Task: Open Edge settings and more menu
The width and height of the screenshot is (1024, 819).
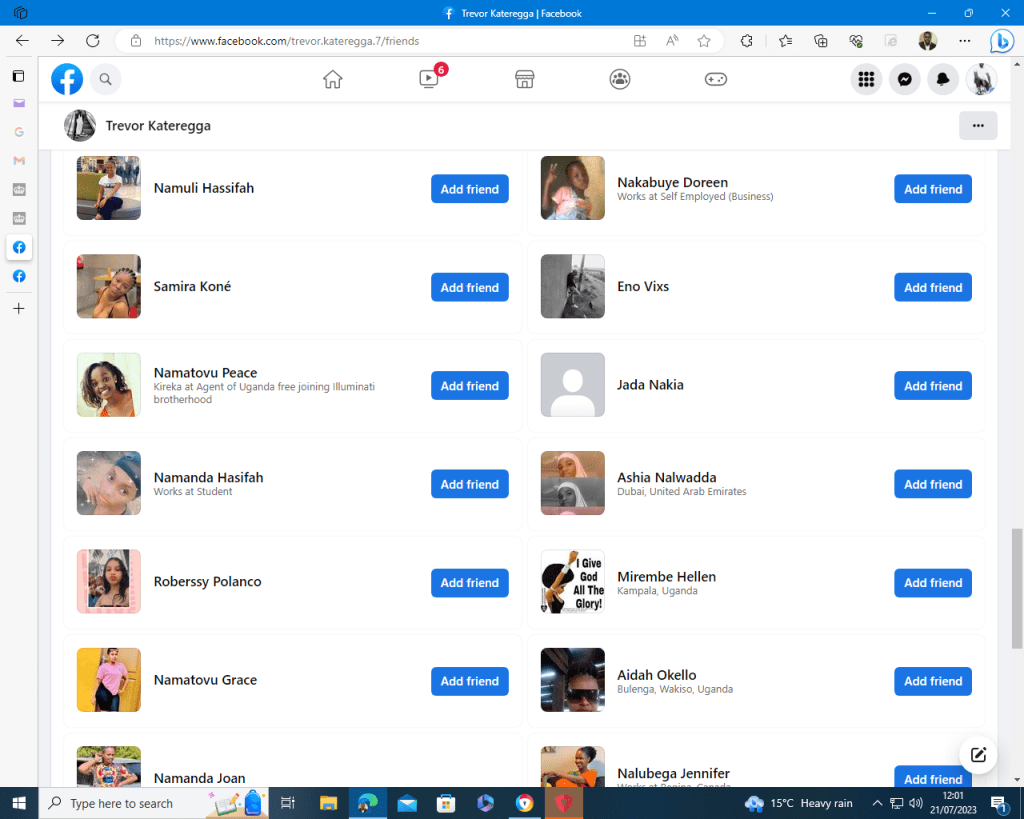Action: [964, 41]
